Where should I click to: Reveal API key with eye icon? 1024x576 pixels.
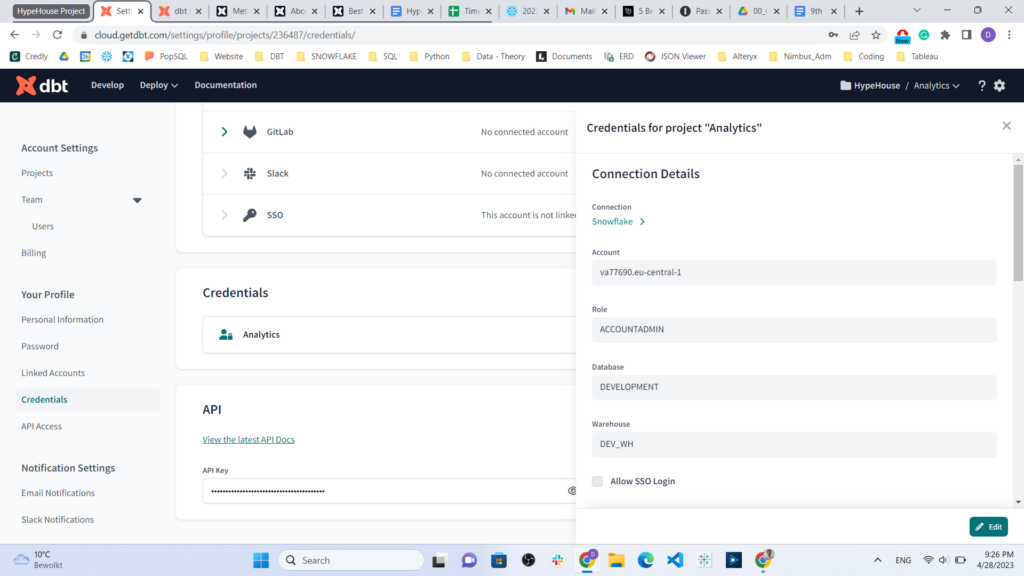coord(572,491)
